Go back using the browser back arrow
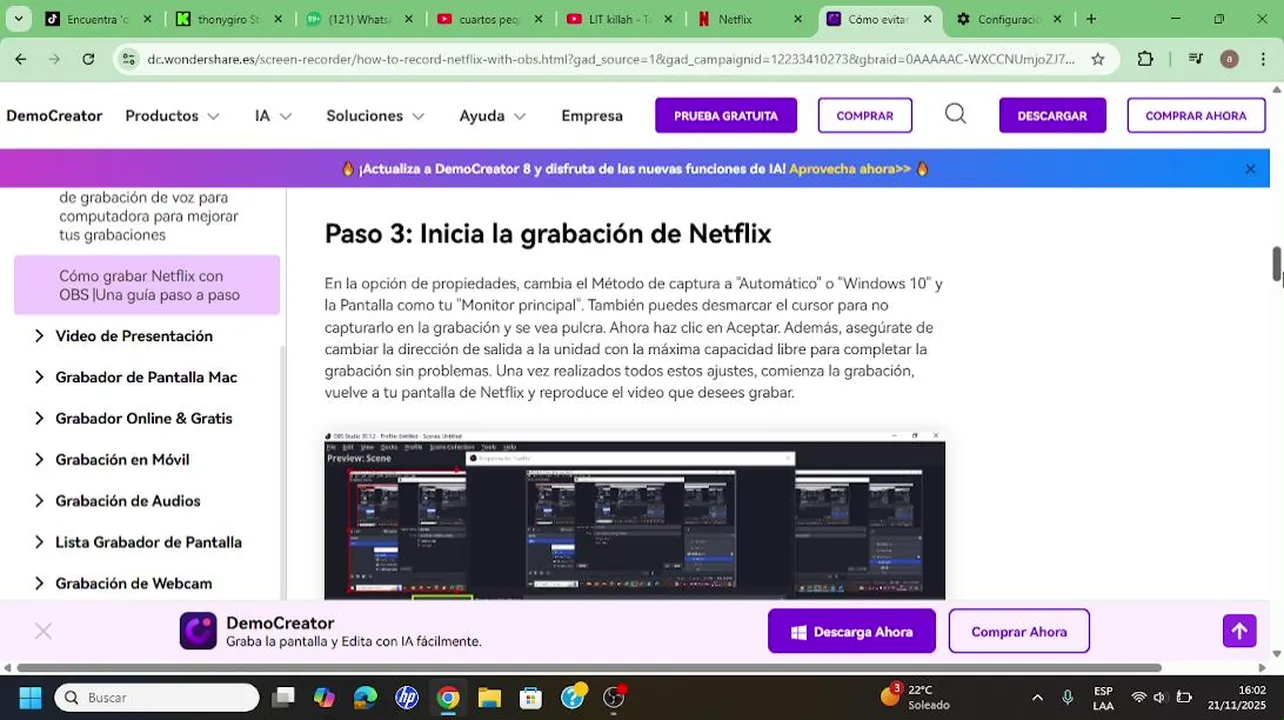 [21, 59]
